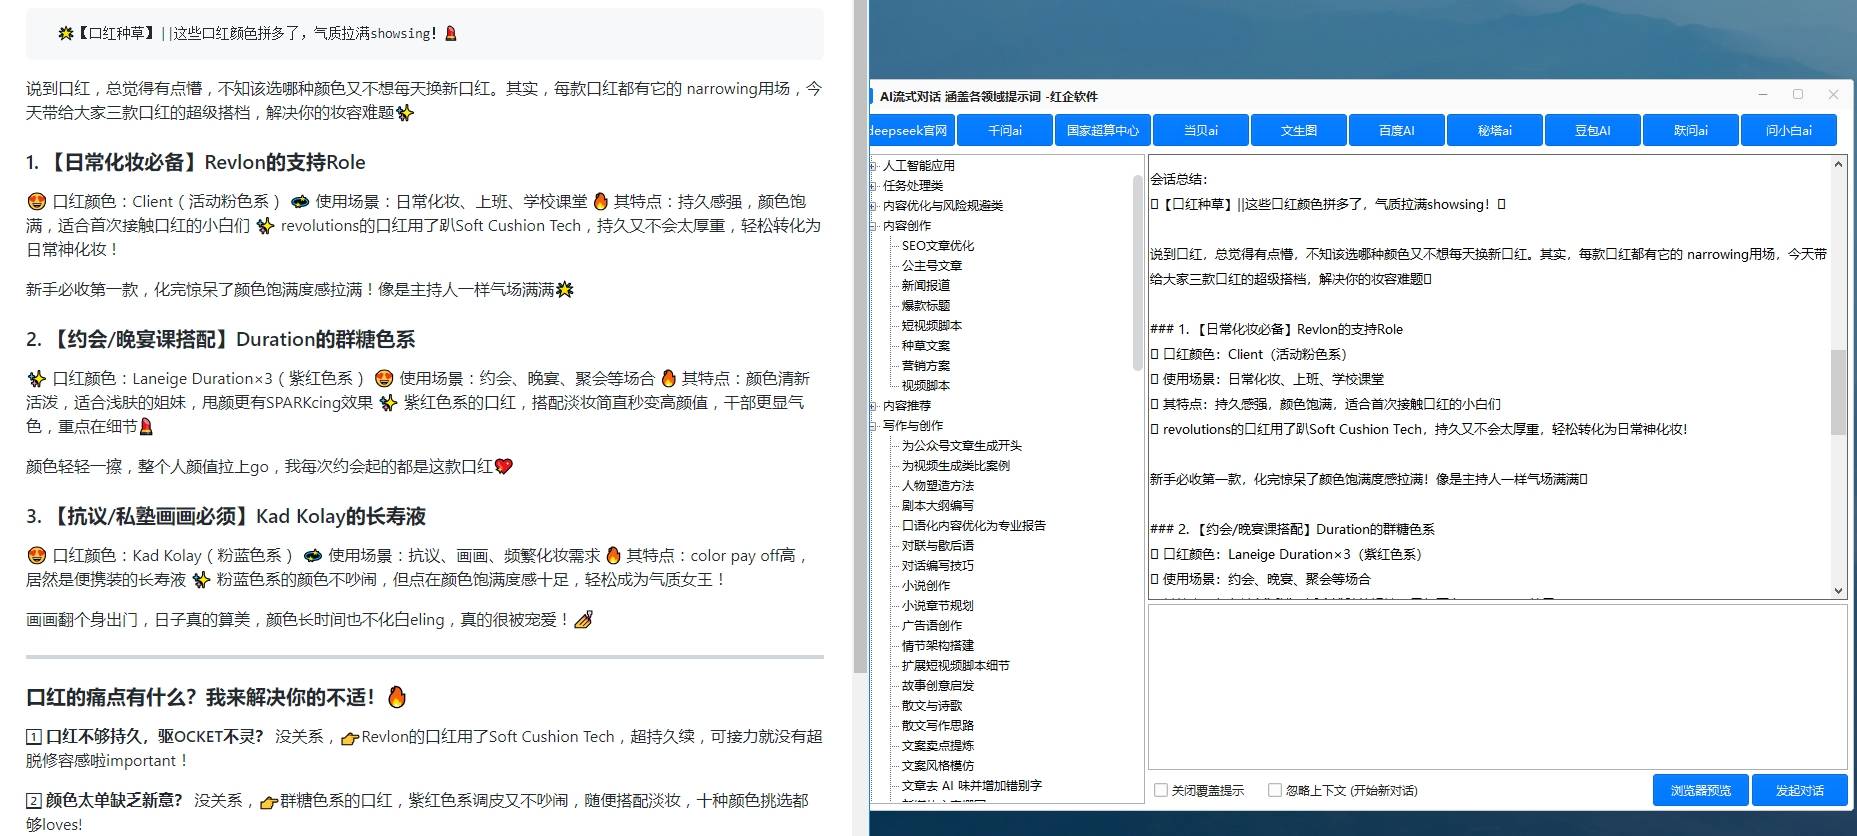The image size is (1857, 836).
Task: Select 广告语创作 item
Action: [932, 626]
